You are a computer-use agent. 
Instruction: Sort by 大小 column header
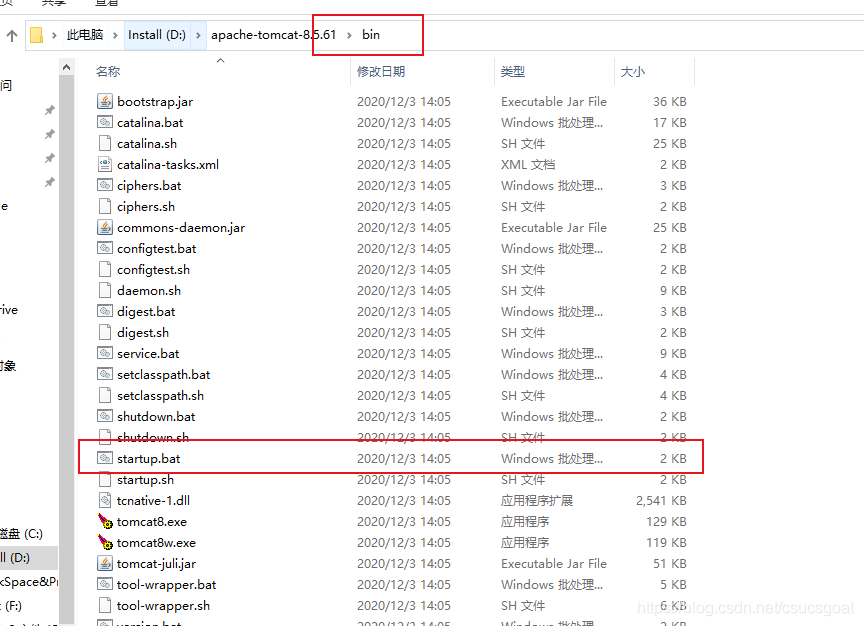633,72
